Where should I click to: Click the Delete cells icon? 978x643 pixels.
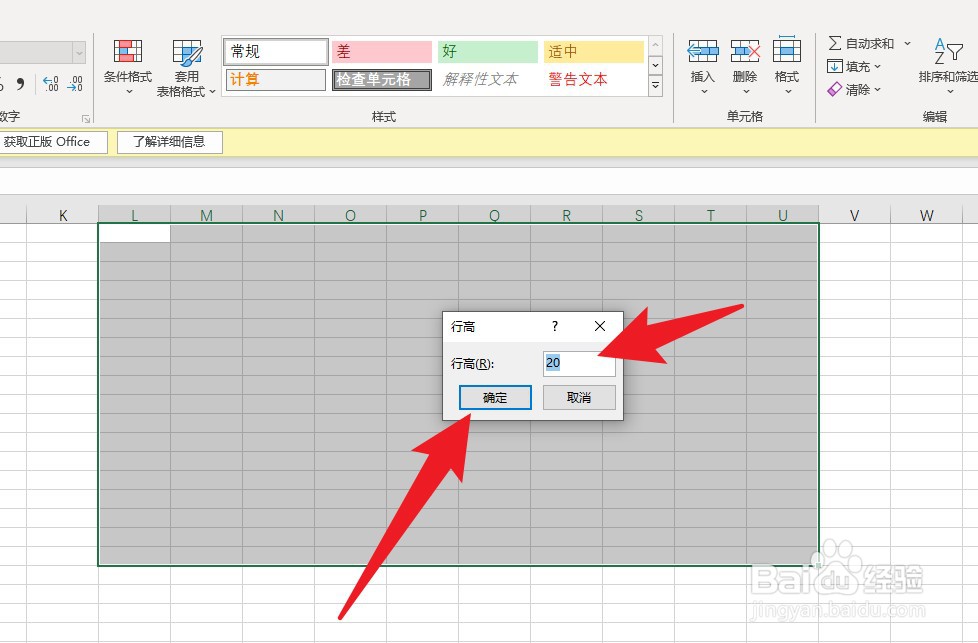coord(745,51)
